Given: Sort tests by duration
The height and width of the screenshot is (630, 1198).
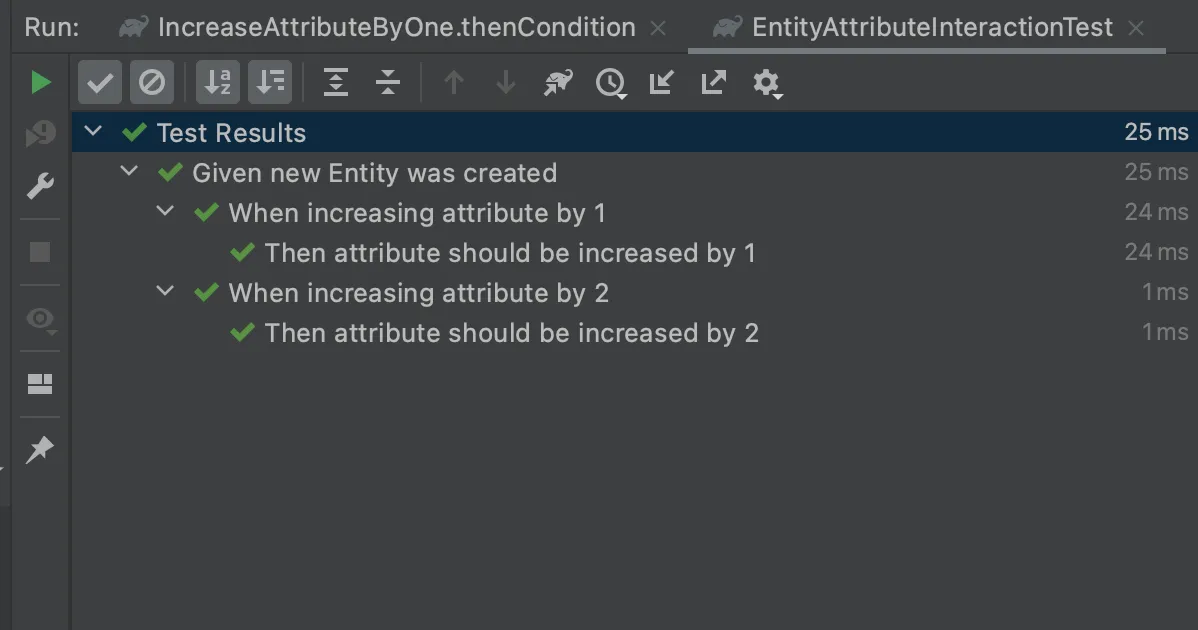Looking at the screenshot, I should pyautogui.click(x=270, y=82).
